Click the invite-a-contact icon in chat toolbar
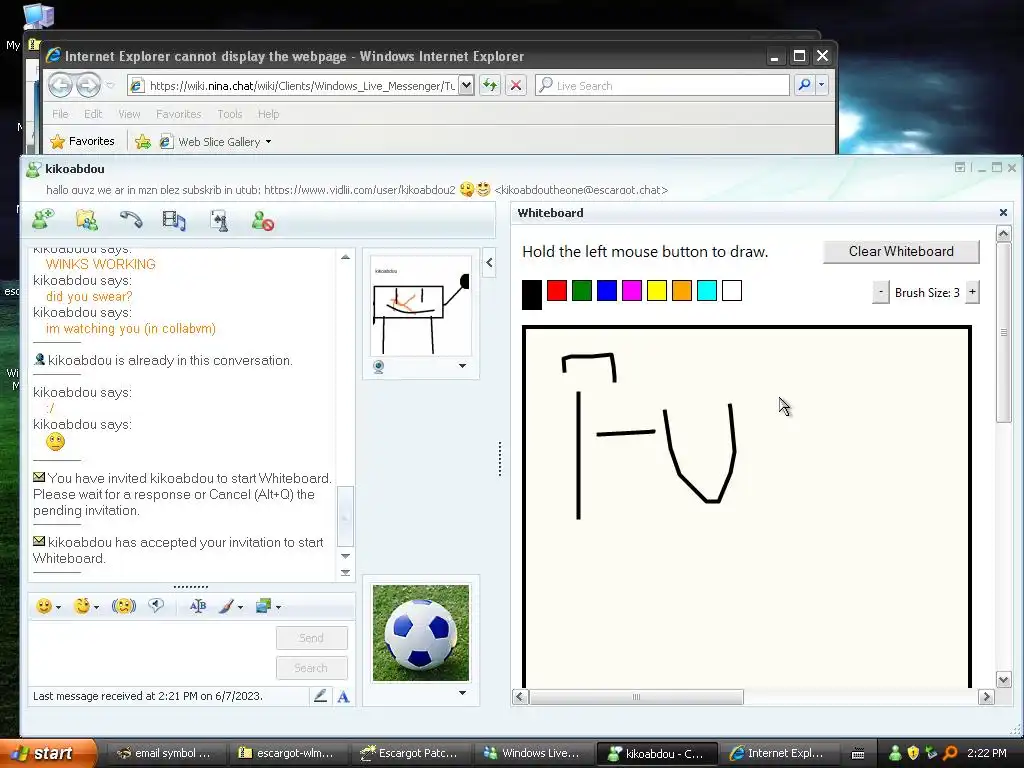This screenshot has width=1024, height=768. click(x=44, y=220)
